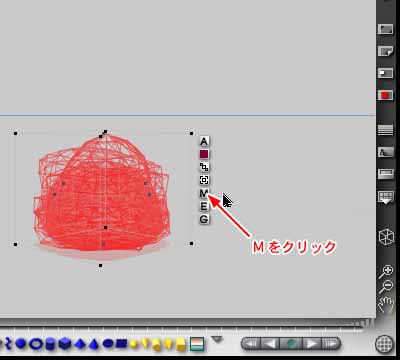Viewport: 400px width, 360px height.
Task: Open the object family color swatch
Action: point(204,154)
